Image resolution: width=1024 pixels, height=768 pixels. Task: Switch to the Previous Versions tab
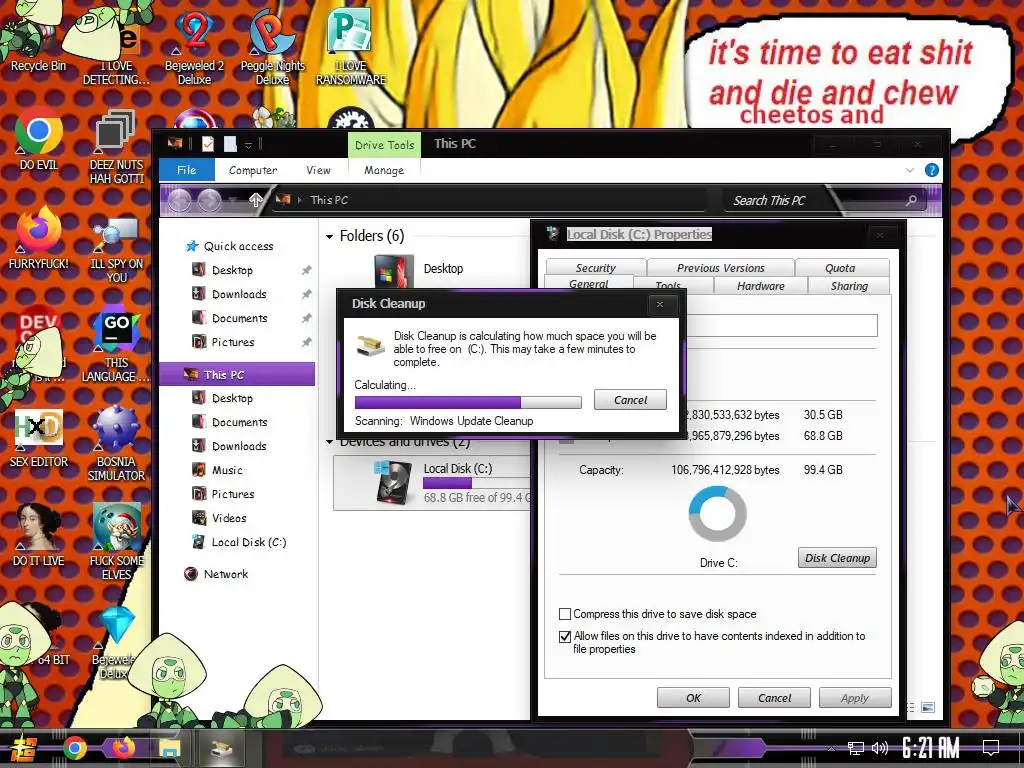pos(720,268)
